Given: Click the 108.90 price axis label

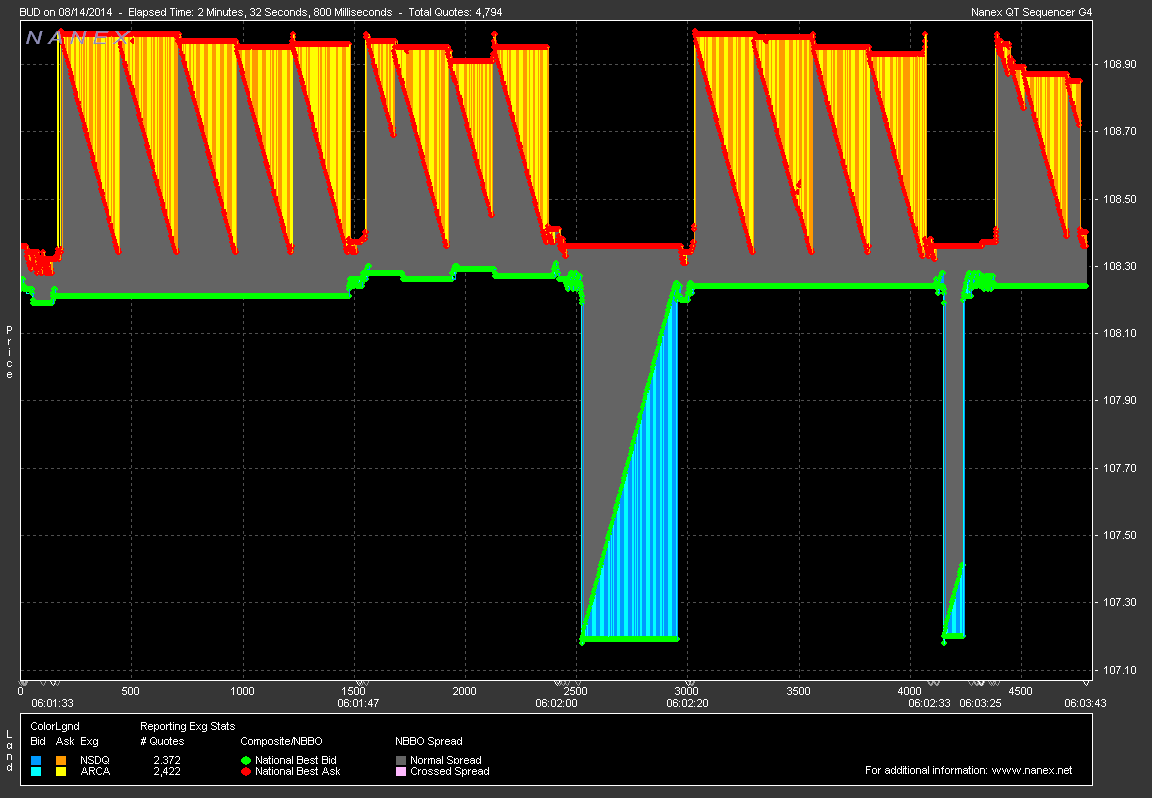Looking at the screenshot, I should 1120,65.
